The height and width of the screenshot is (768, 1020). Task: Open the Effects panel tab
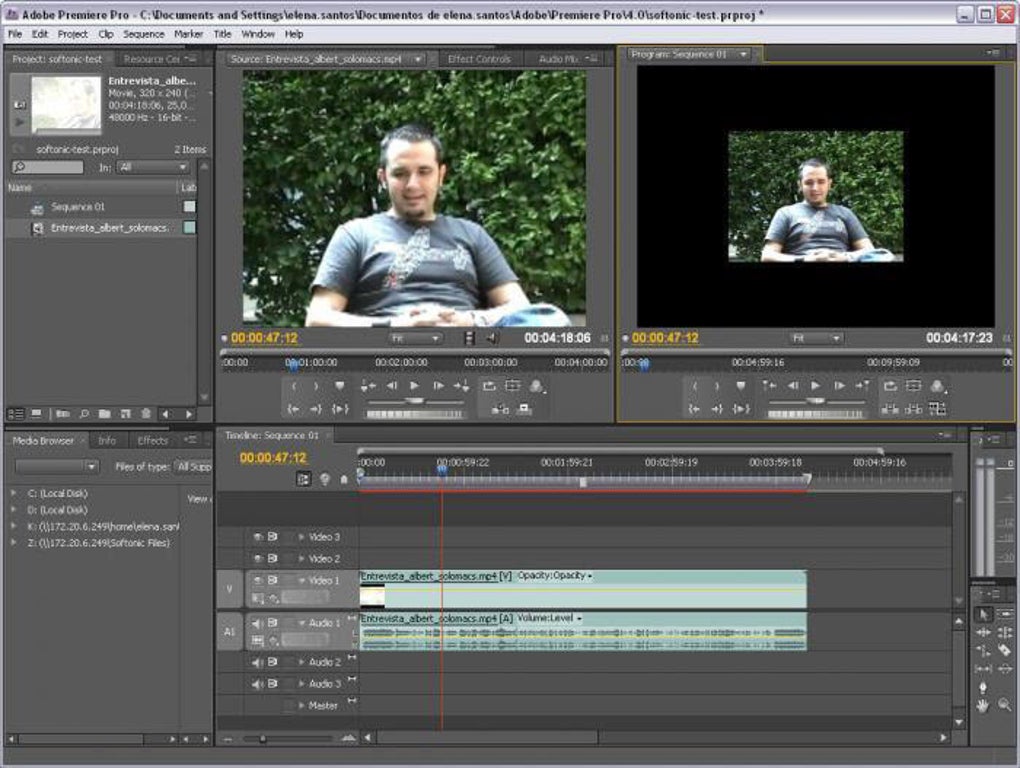pyautogui.click(x=153, y=441)
